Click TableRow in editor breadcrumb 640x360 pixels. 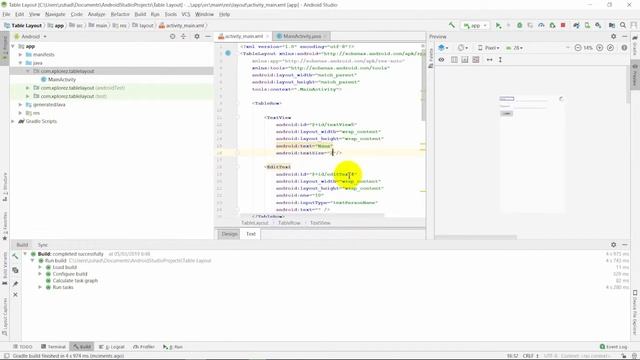click(289, 223)
